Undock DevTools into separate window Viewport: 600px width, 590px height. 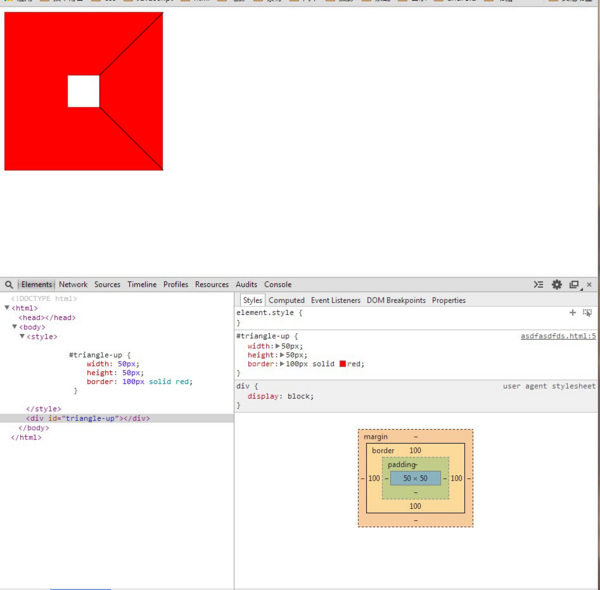[574, 285]
